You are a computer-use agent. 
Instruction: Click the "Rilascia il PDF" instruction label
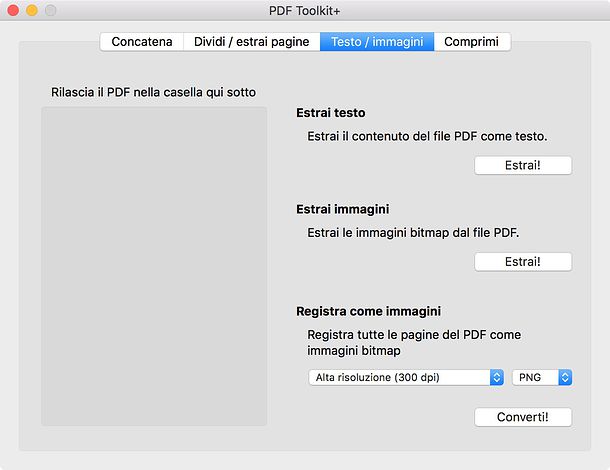coord(153,92)
